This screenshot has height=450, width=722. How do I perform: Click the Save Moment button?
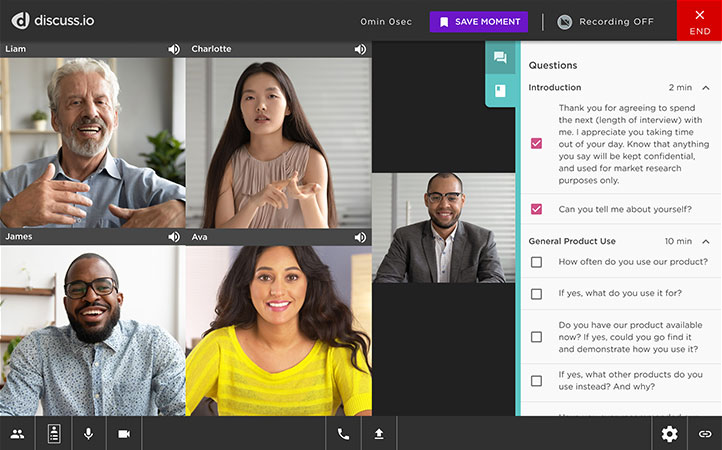[478, 22]
